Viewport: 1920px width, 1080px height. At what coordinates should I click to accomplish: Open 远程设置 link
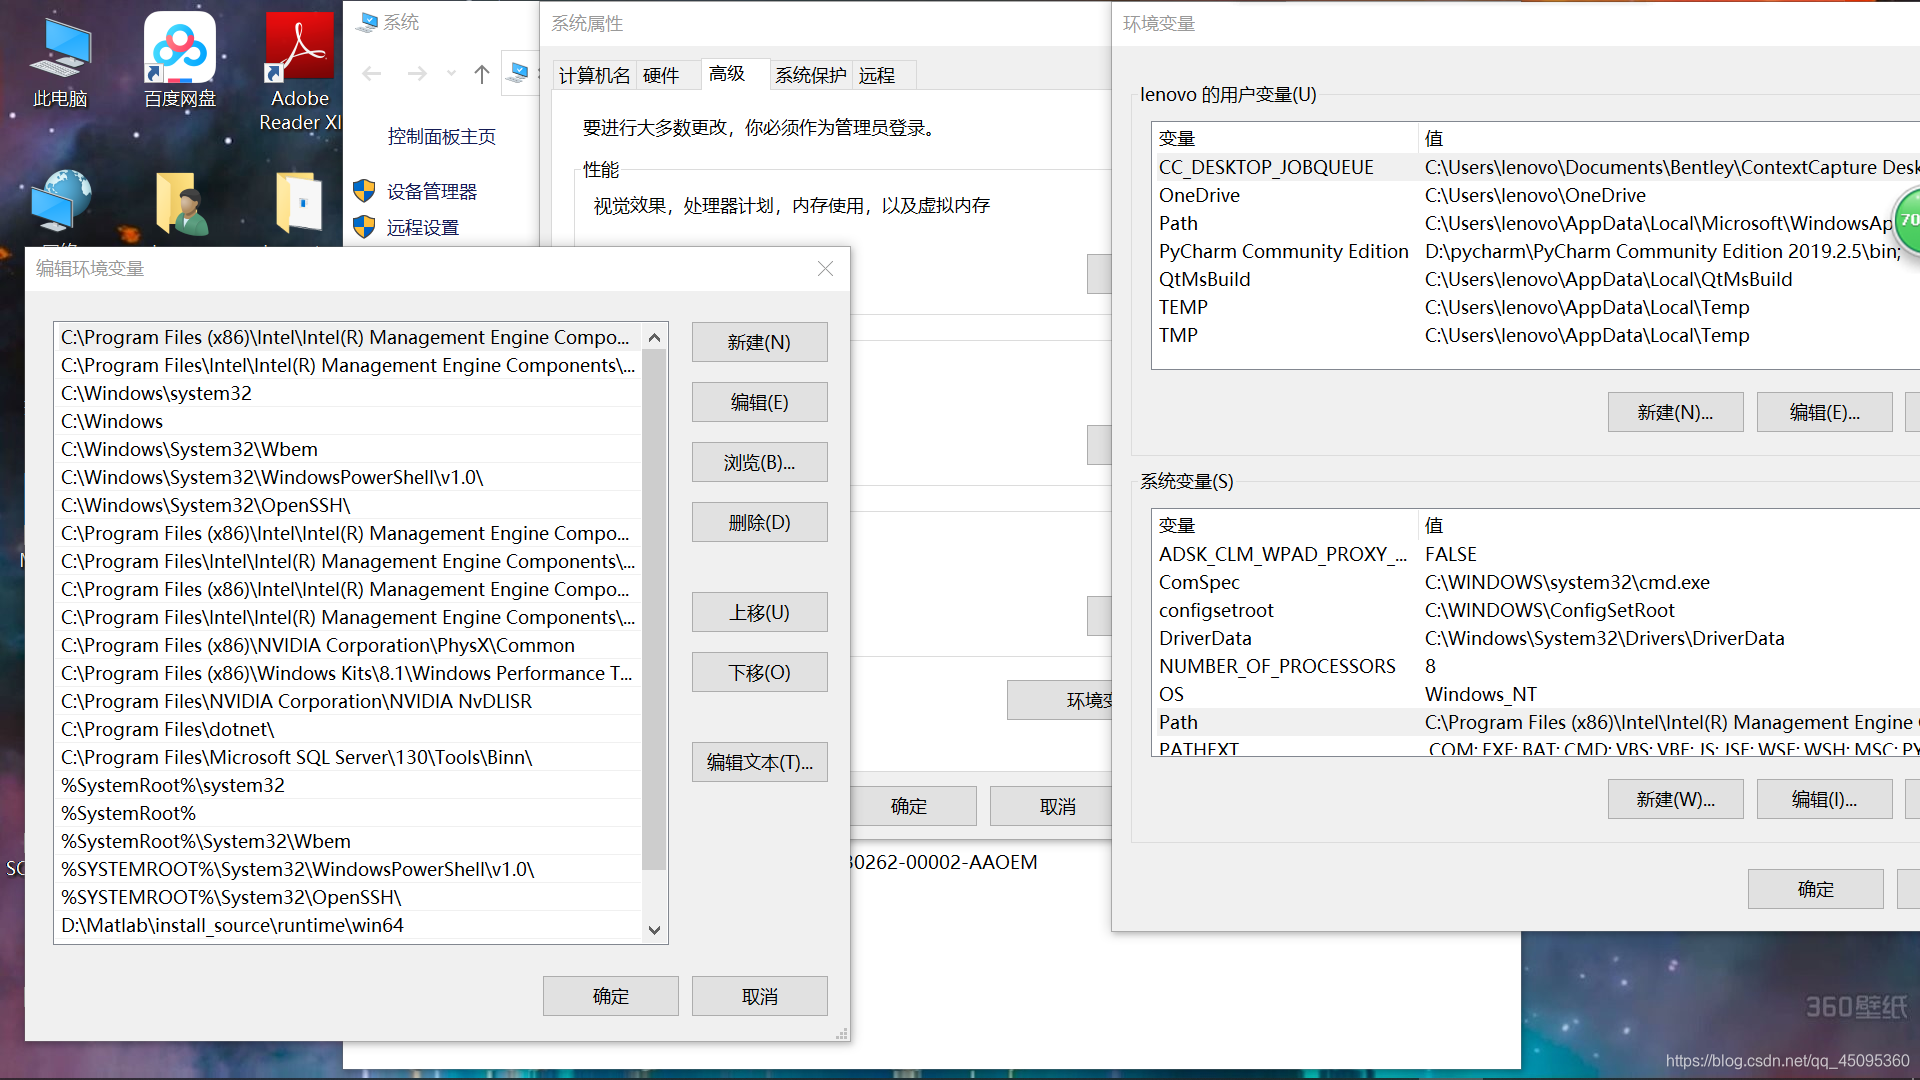(x=423, y=227)
